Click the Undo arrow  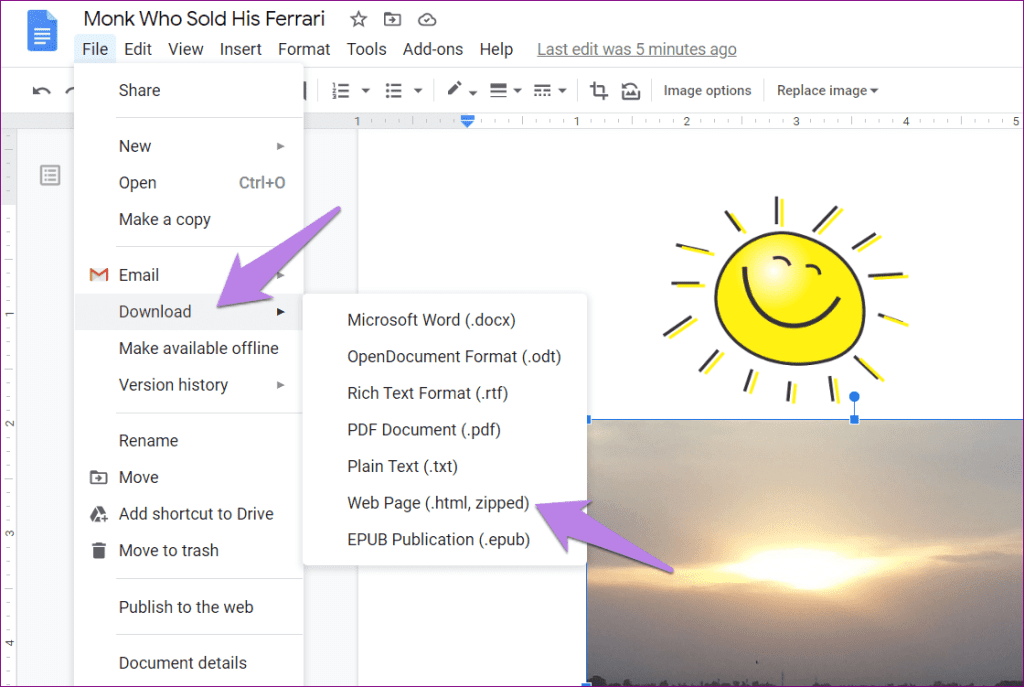(40, 90)
